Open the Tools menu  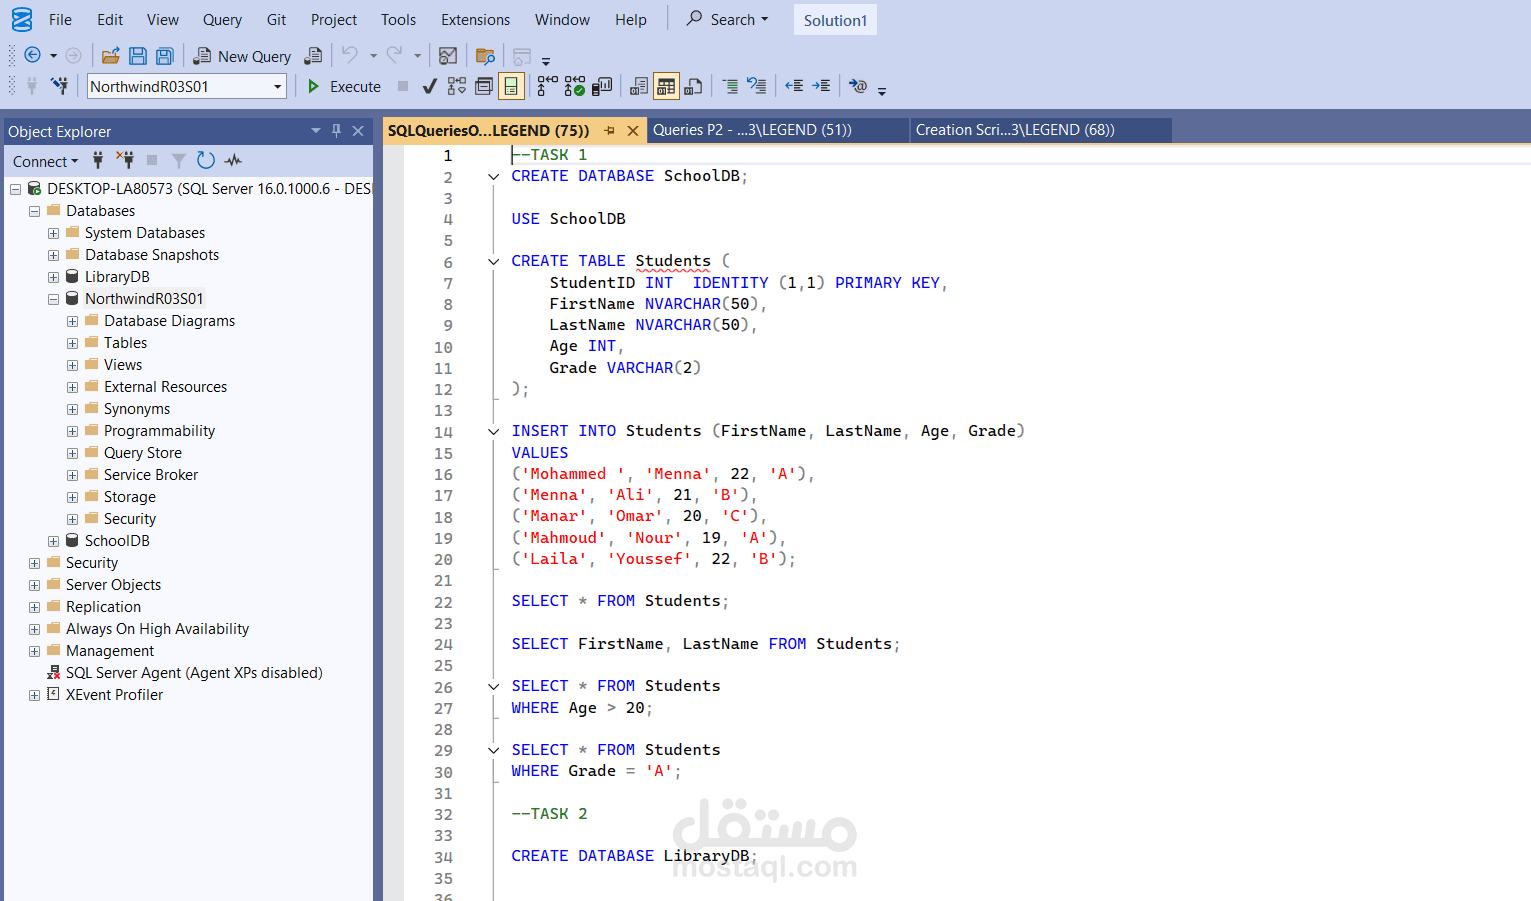tap(398, 20)
